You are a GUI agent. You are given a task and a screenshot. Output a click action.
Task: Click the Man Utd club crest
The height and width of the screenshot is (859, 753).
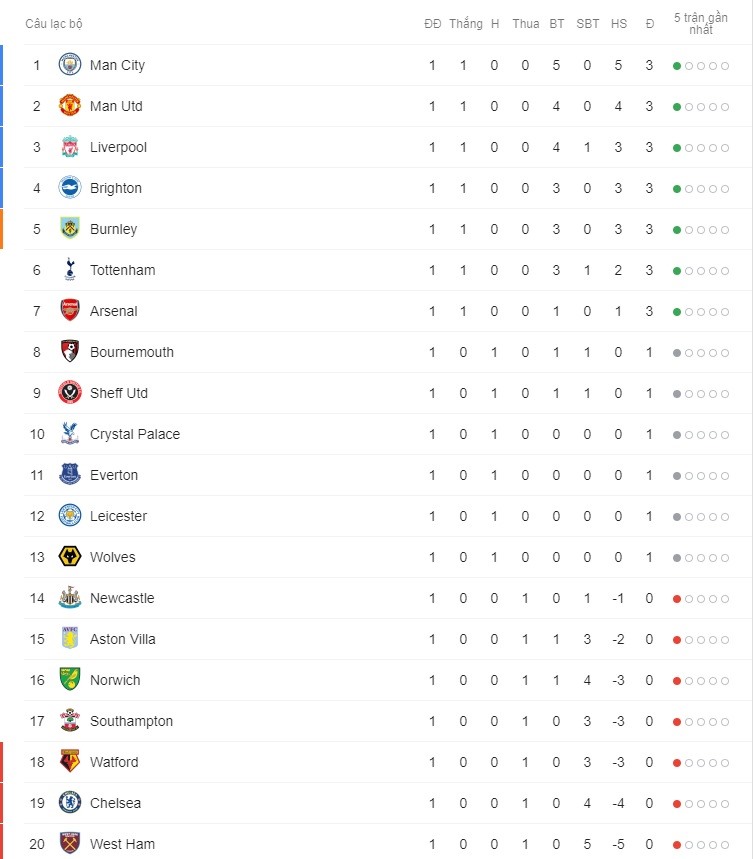point(70,106)
